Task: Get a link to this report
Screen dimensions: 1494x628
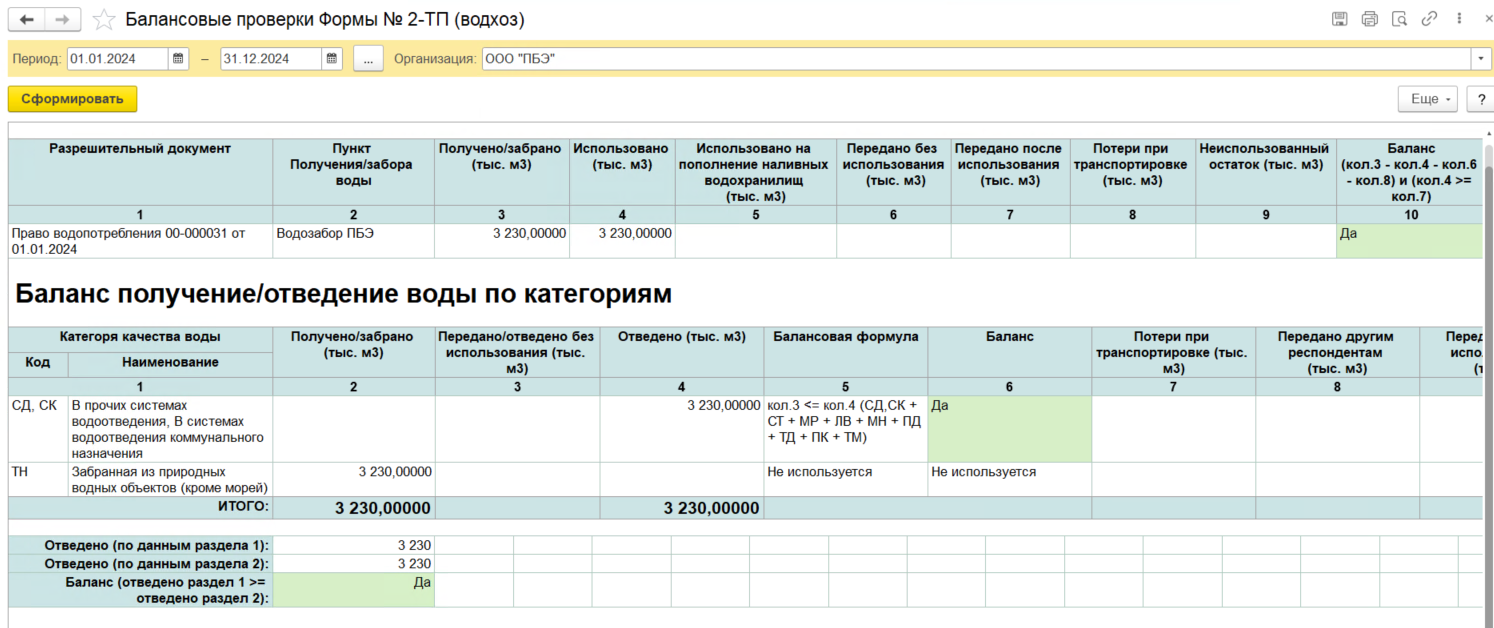Action: coord(1429,19)
